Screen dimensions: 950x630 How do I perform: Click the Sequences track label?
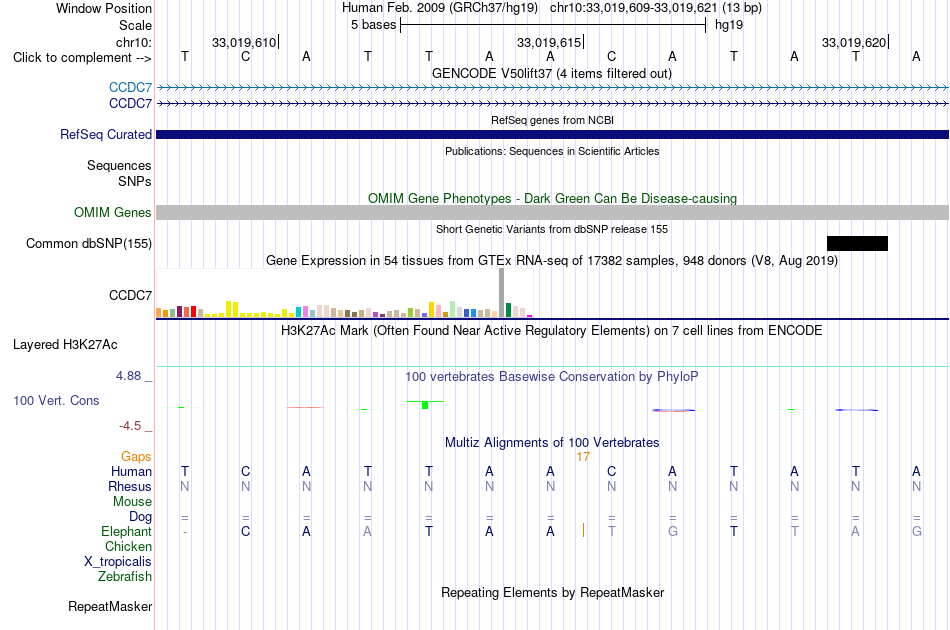(119, 165)
